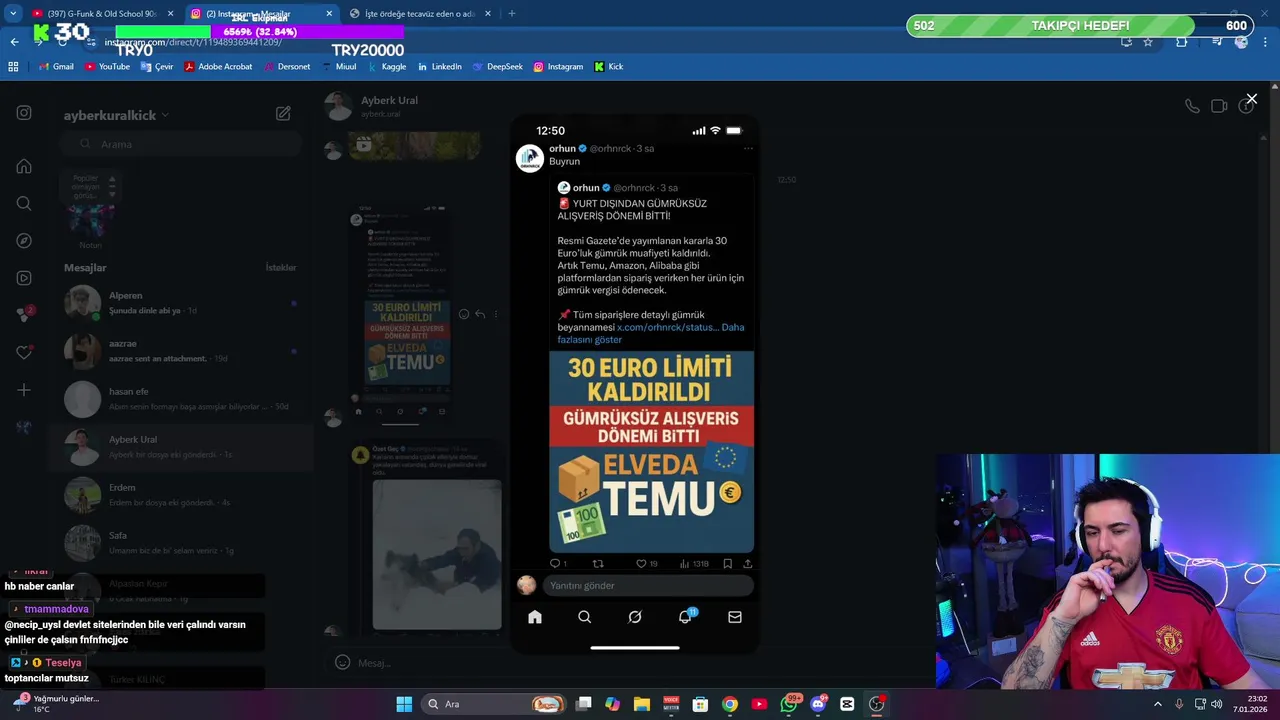Click the Yanıtını gönder reply field
This screenshot has width=1280, height=720.
(647, 585)
